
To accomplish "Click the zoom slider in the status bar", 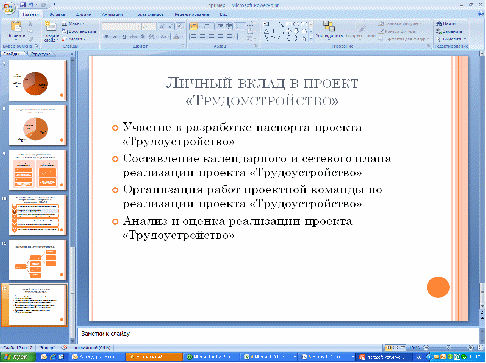I will point(448,348).
